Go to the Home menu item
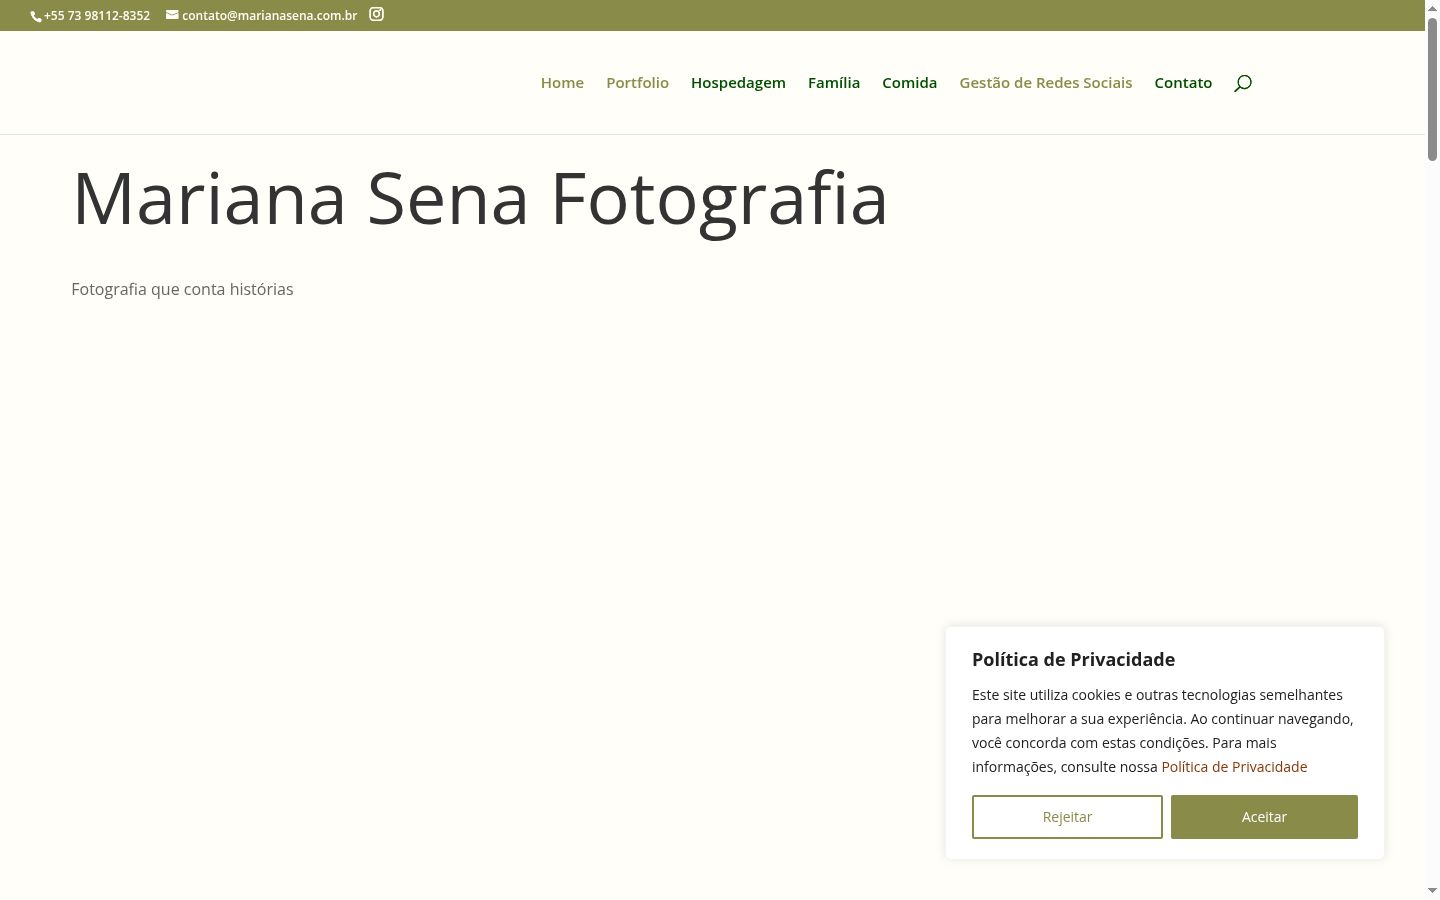Image resolution: width=1440 pixels, height=900 pixels. coord(562,83)
